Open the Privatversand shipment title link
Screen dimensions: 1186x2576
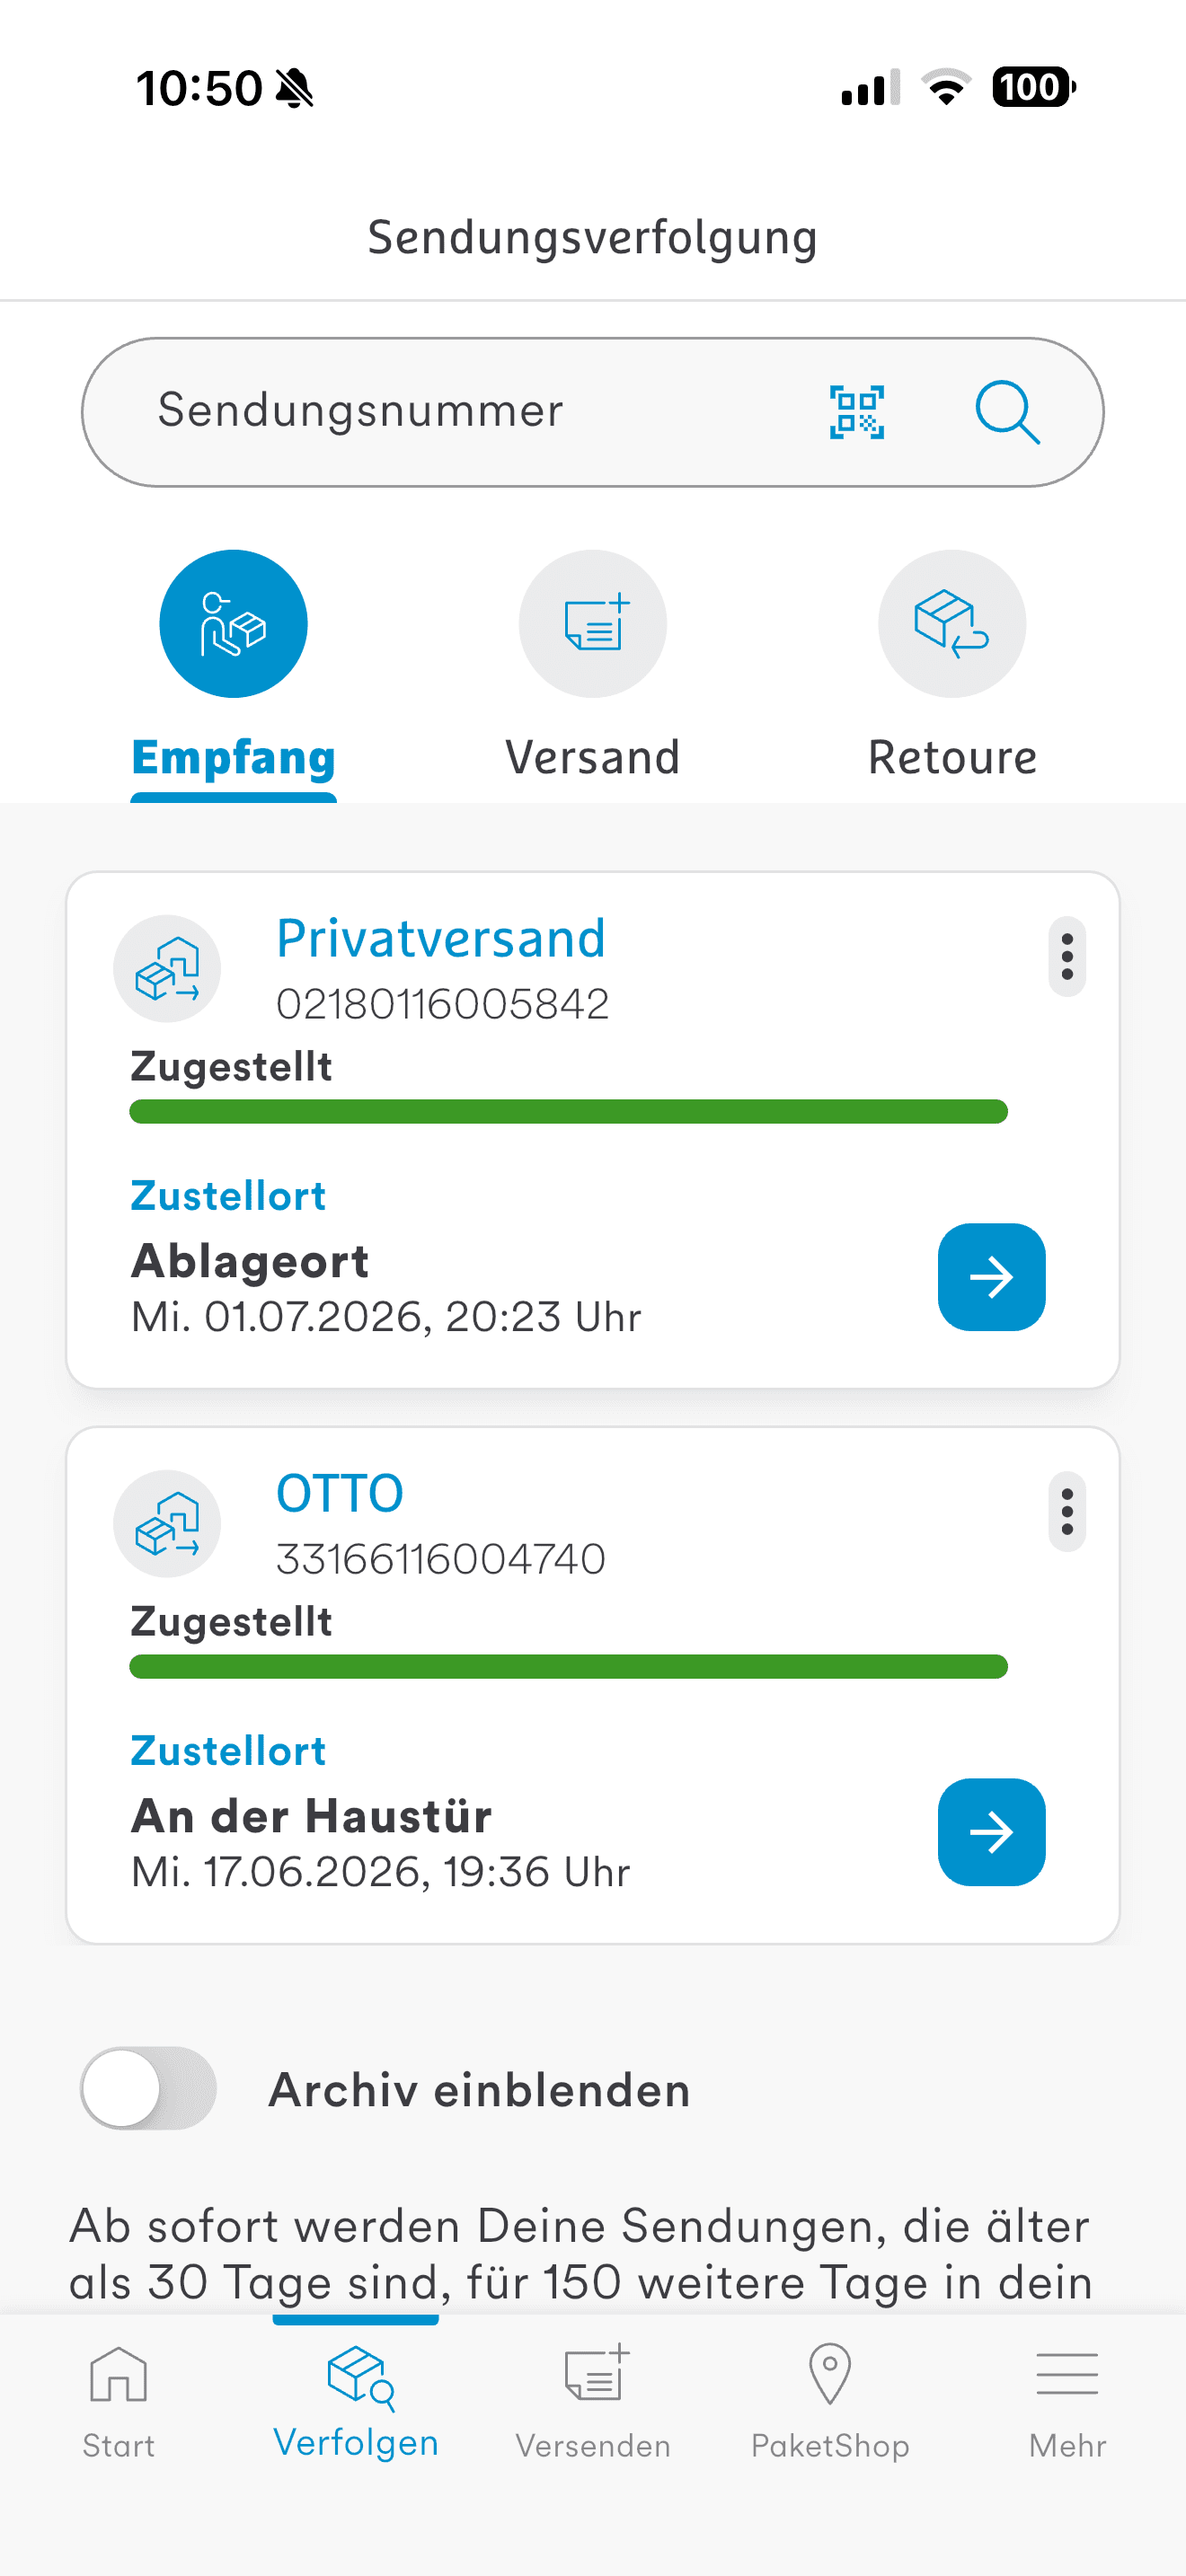441,939
